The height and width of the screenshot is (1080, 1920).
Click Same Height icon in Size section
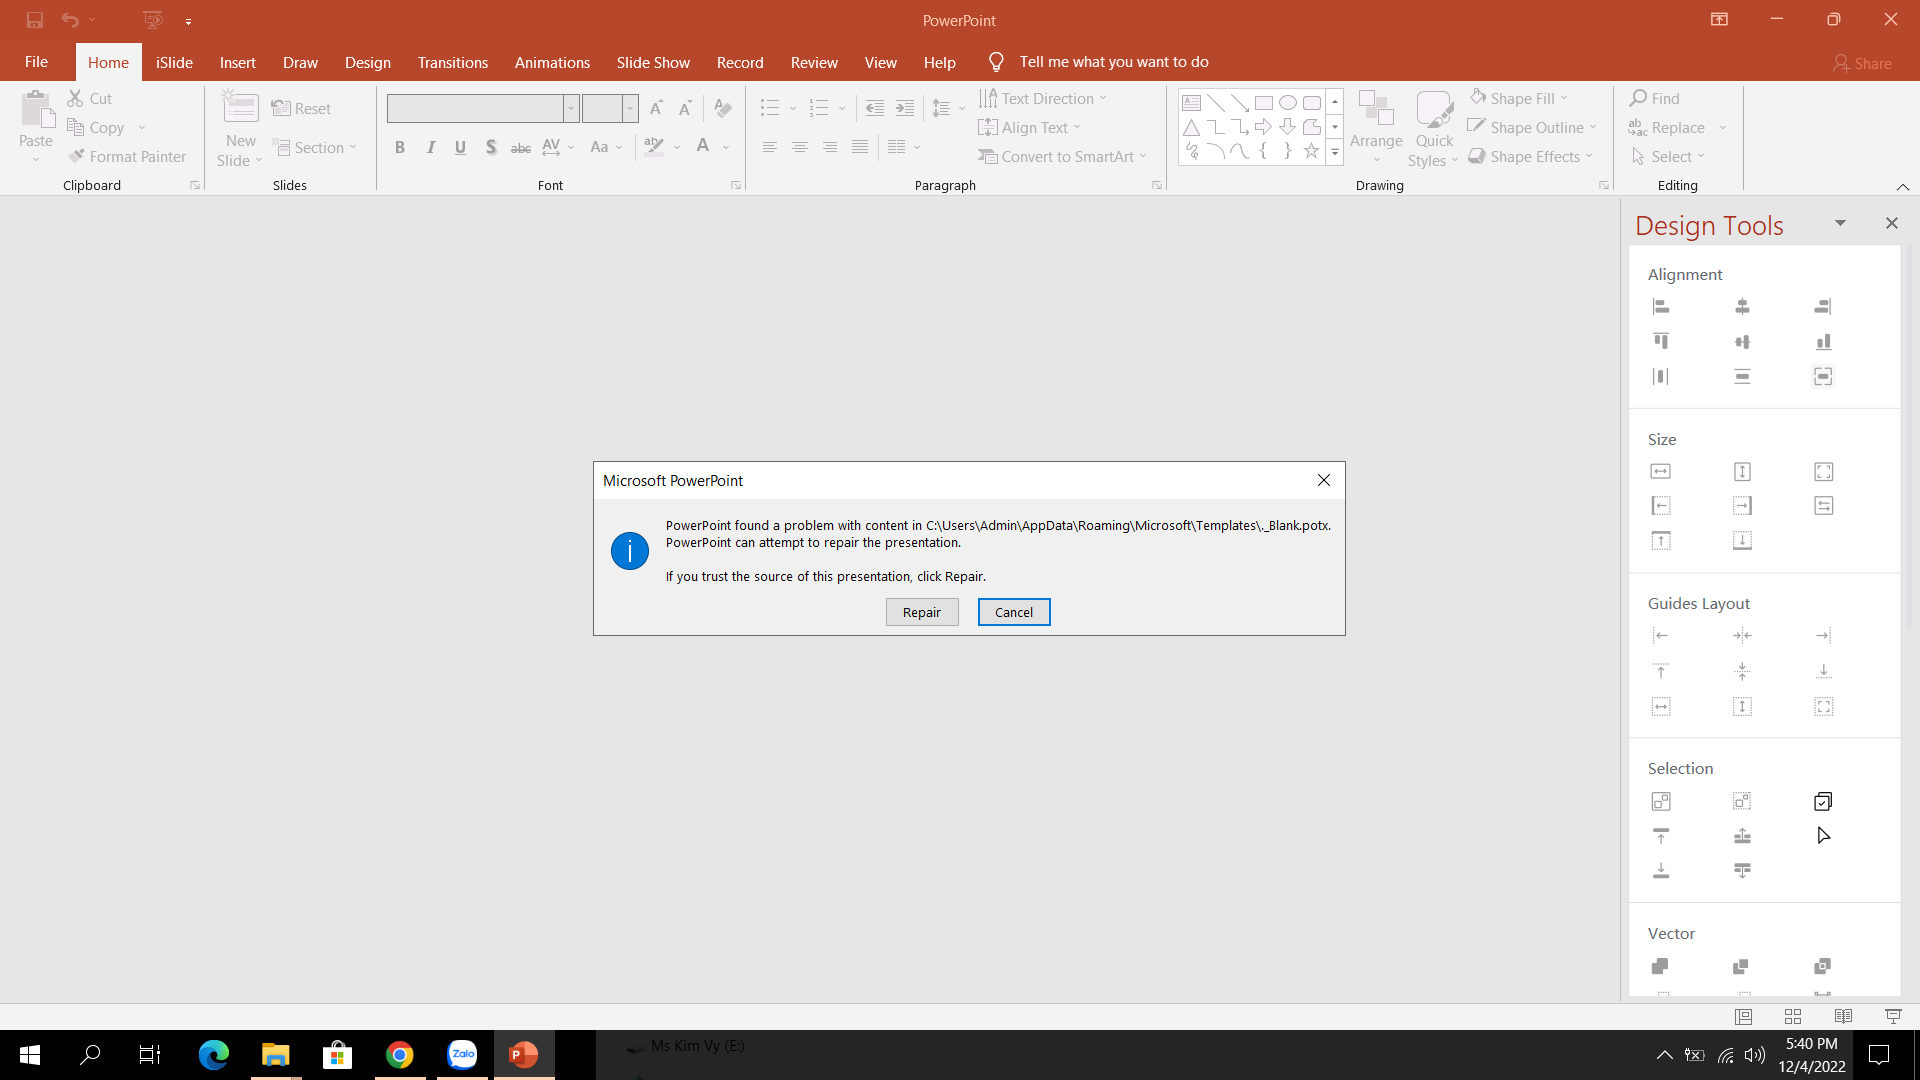pos(1742,471)
